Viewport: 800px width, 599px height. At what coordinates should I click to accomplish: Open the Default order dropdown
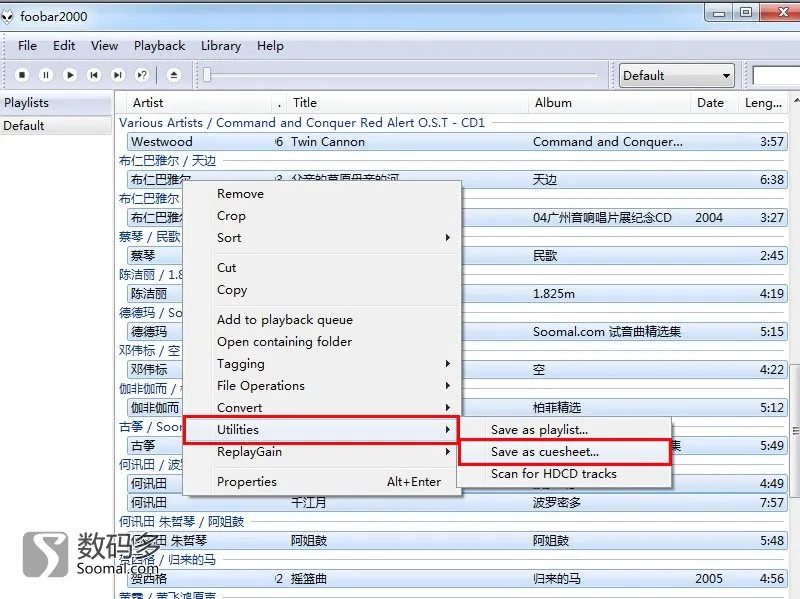pyautogui.click(x=677, y=76)
